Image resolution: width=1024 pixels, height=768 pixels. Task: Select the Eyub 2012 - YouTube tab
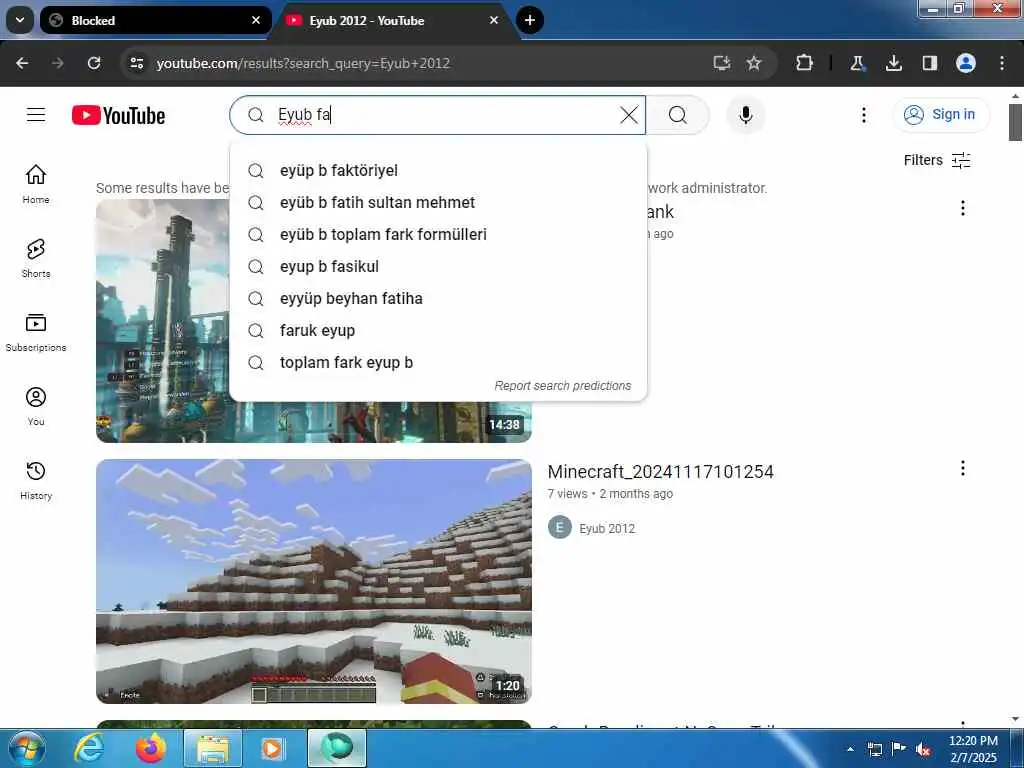(x=392, y=20)
